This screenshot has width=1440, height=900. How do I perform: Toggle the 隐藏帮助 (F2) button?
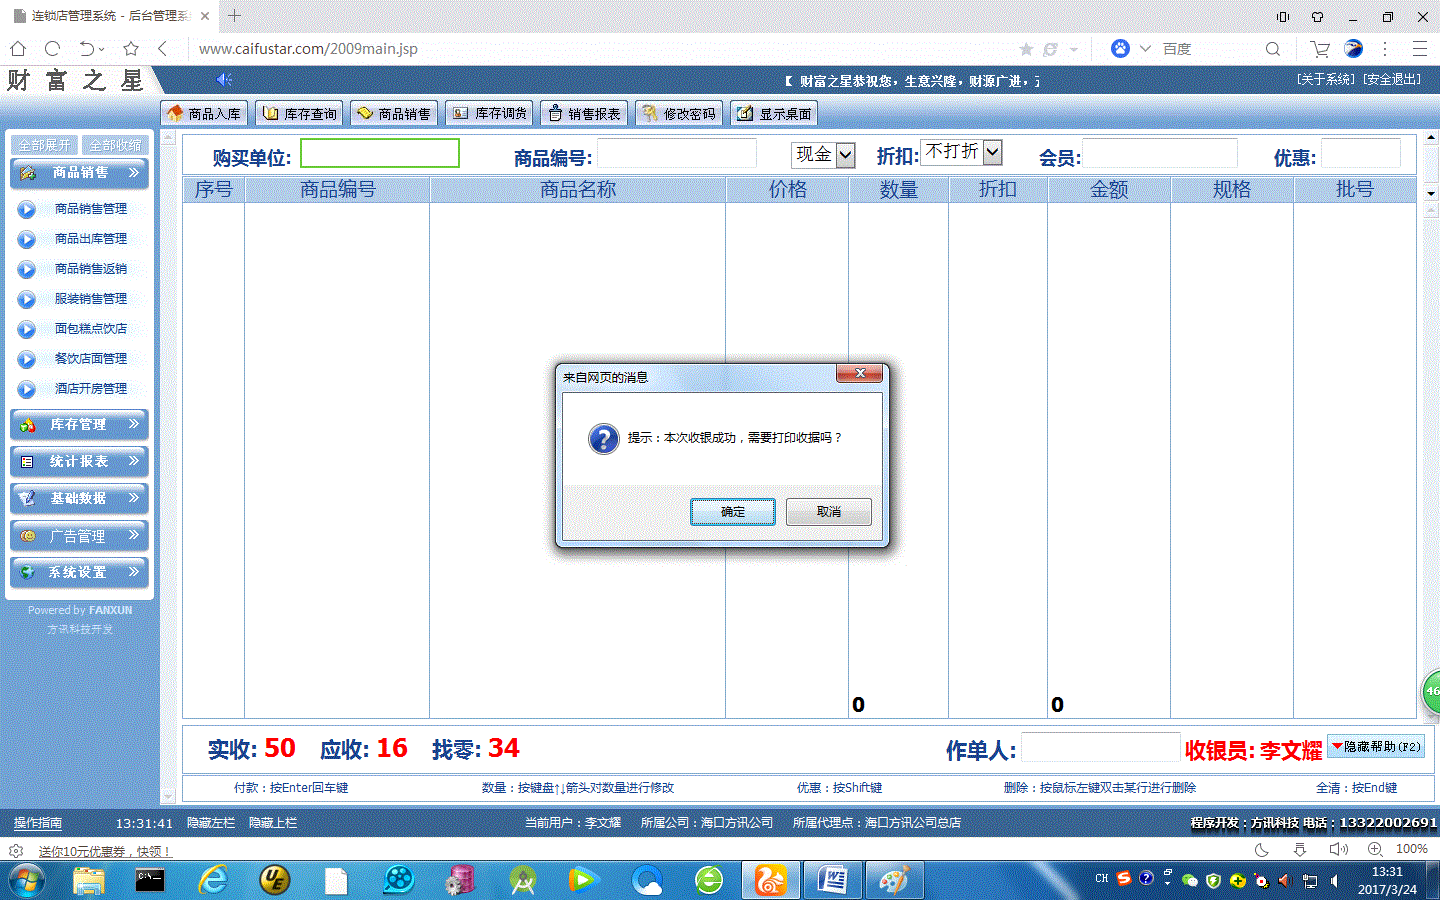coord(1376,747)
